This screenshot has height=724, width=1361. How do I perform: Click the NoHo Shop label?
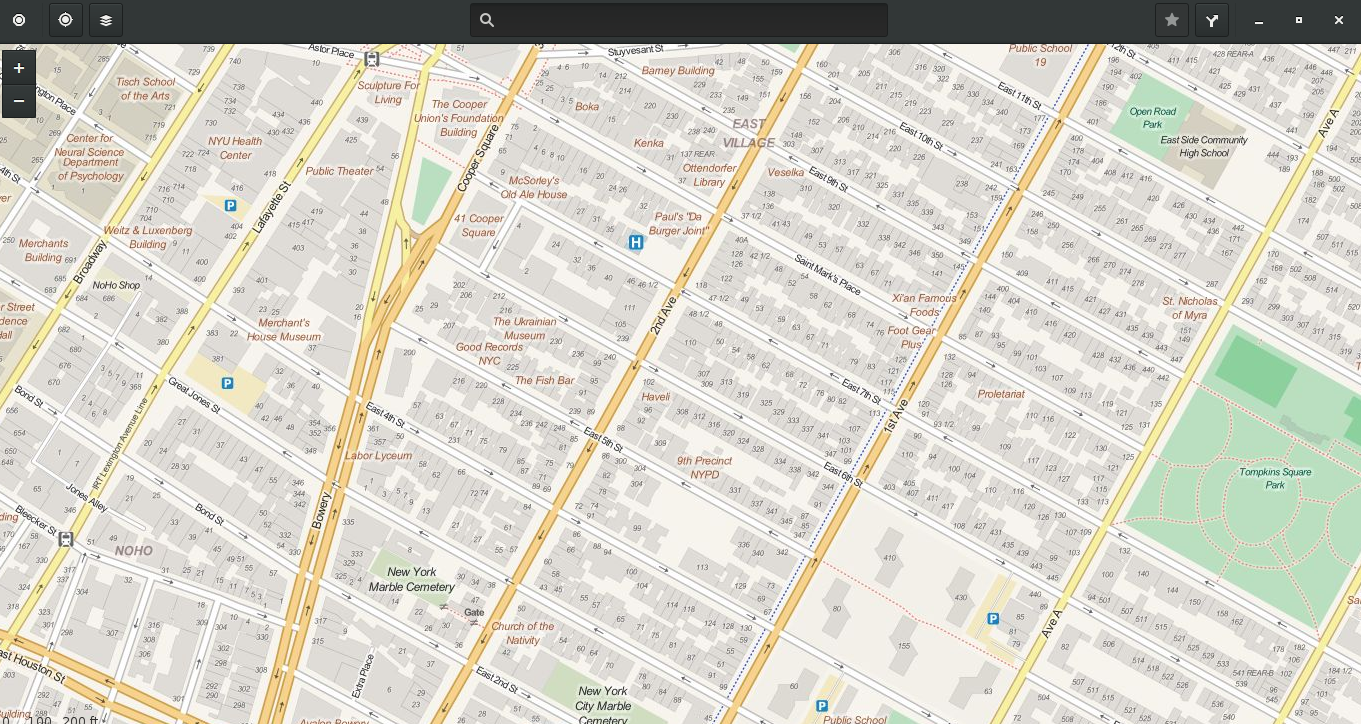pos(116,285)
